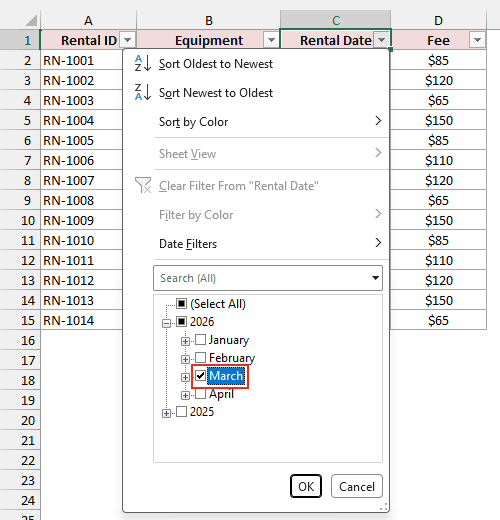Click the January label in the tree
The image size is (500, 520).
[229, 340]
